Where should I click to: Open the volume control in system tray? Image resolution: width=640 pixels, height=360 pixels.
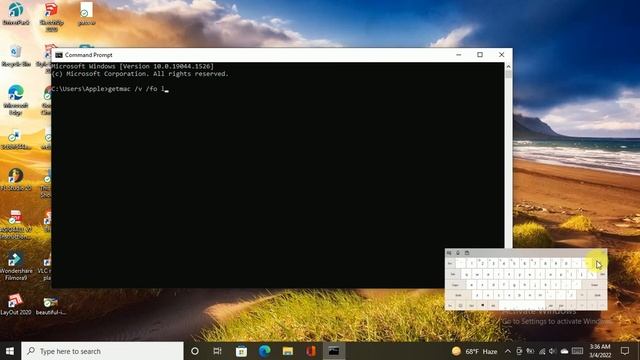(x=552, y=351)
